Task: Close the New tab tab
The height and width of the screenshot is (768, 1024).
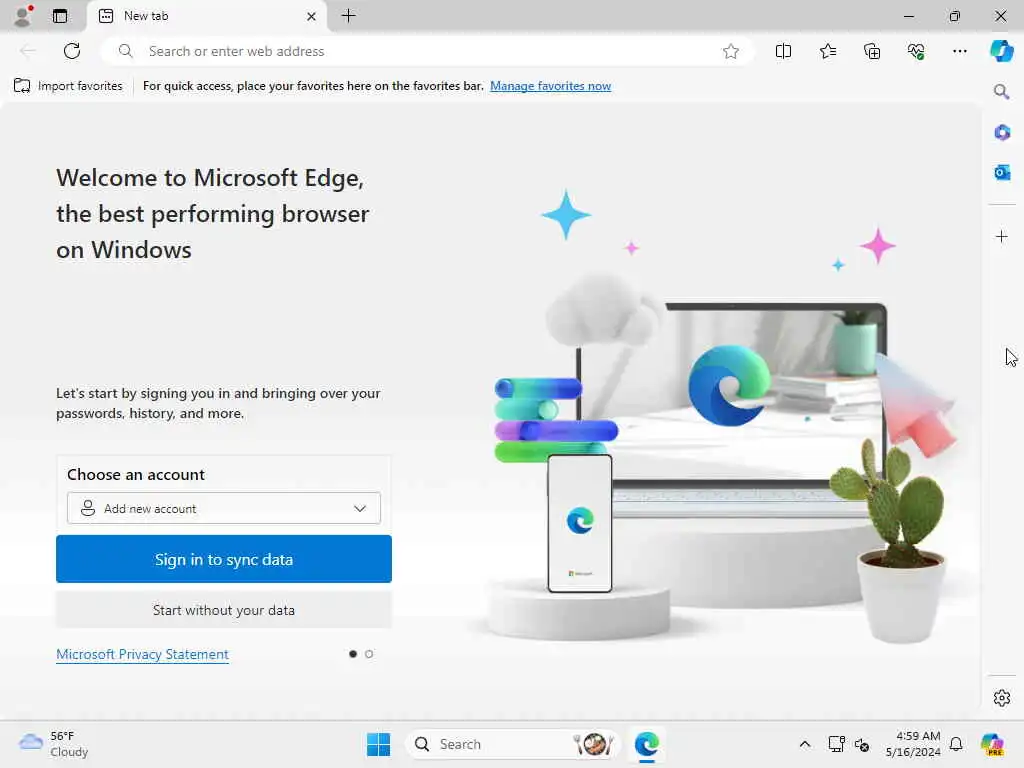Action: pyautogui.click(x=312, y=16)
